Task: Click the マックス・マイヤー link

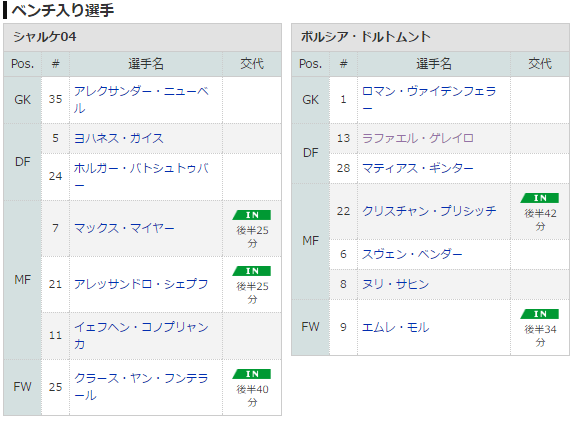Action: [x=124, y=228]
